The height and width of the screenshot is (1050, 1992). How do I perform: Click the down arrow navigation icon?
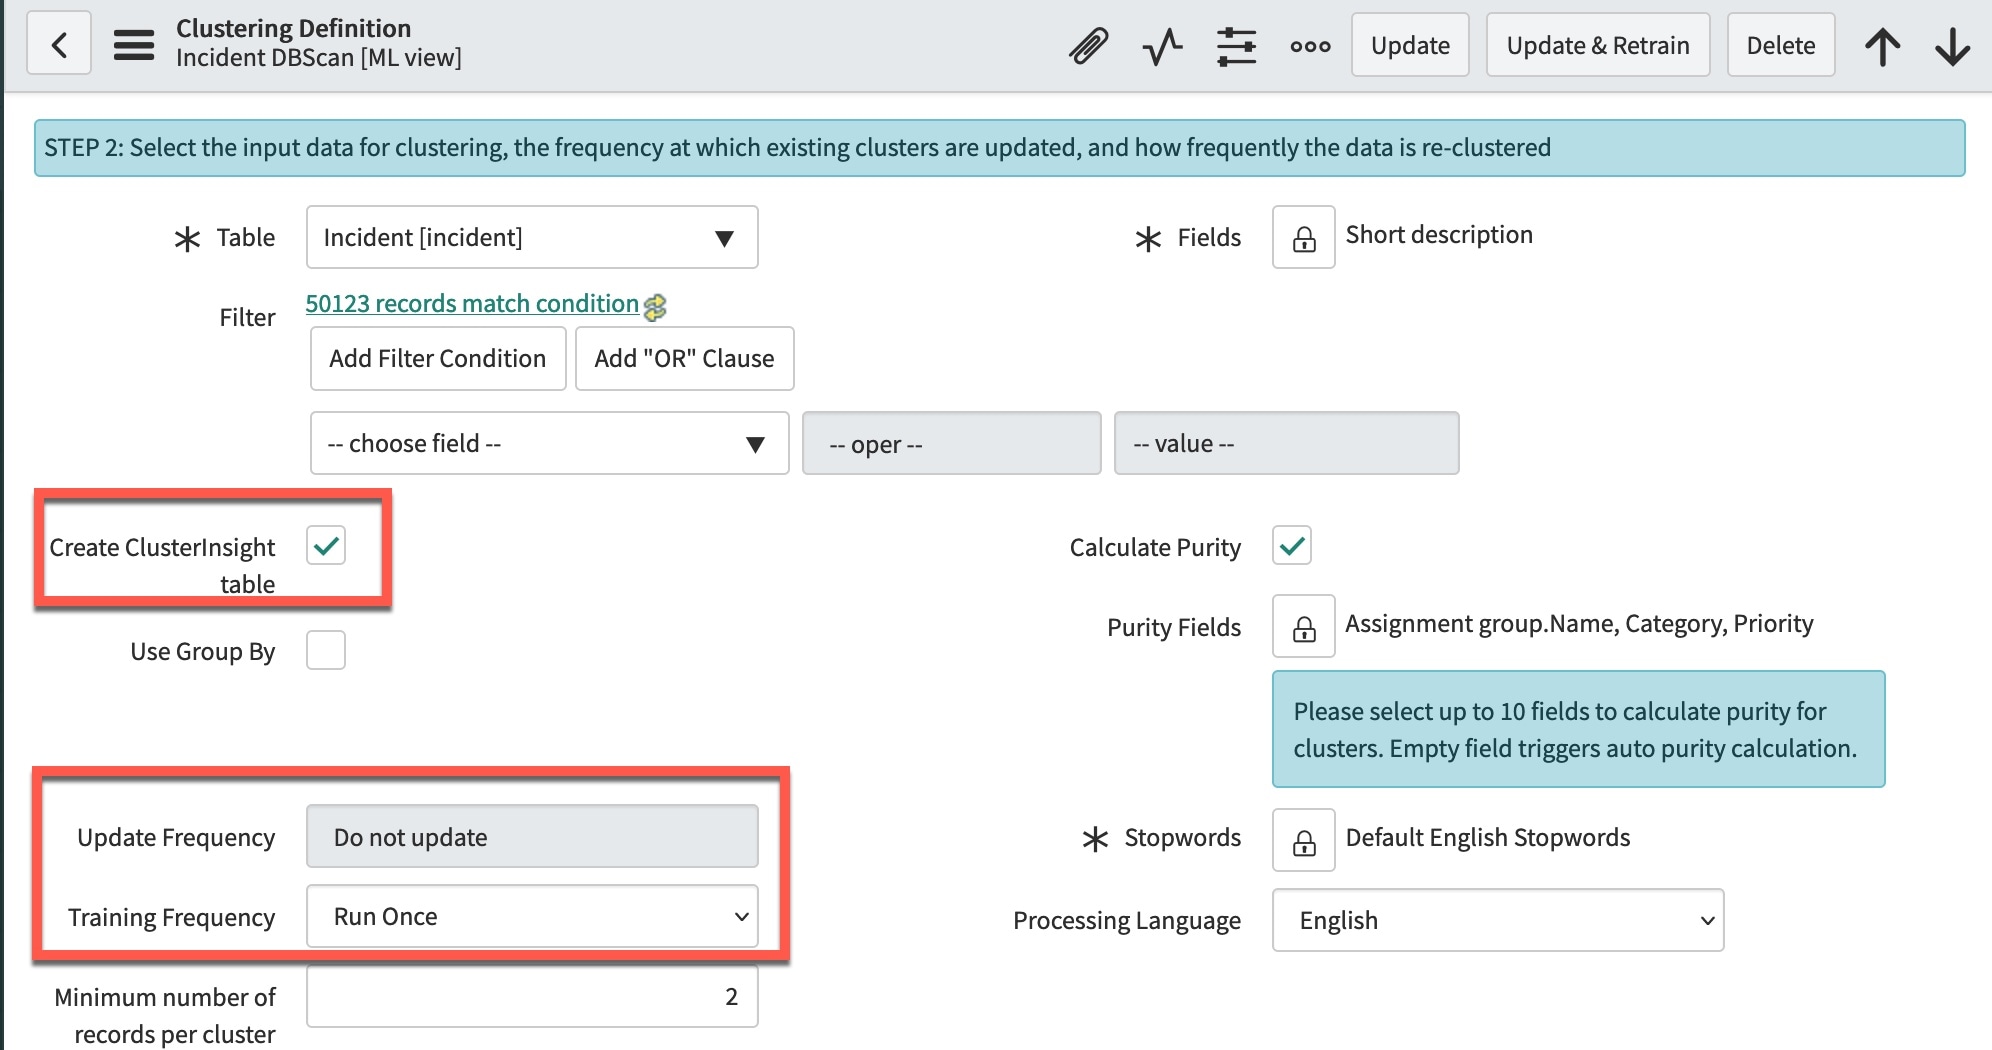pos(1953,44)
